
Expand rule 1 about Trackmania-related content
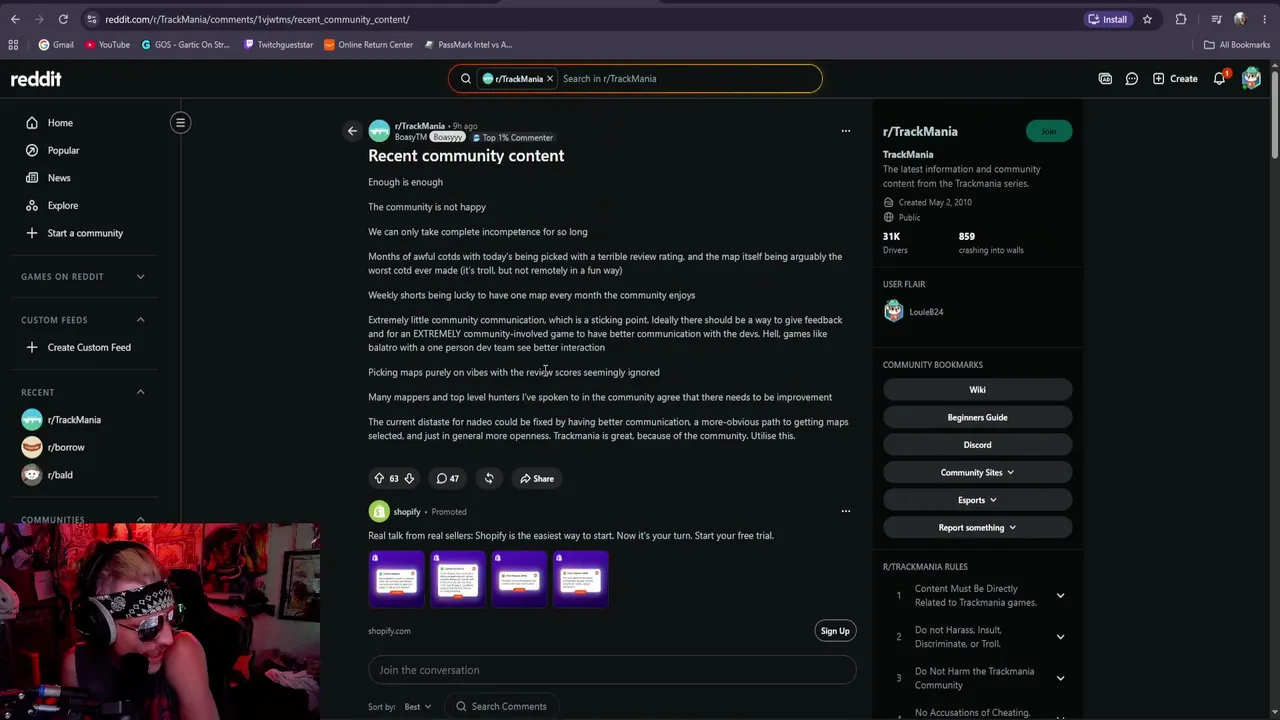click(x=1060, y=596)
